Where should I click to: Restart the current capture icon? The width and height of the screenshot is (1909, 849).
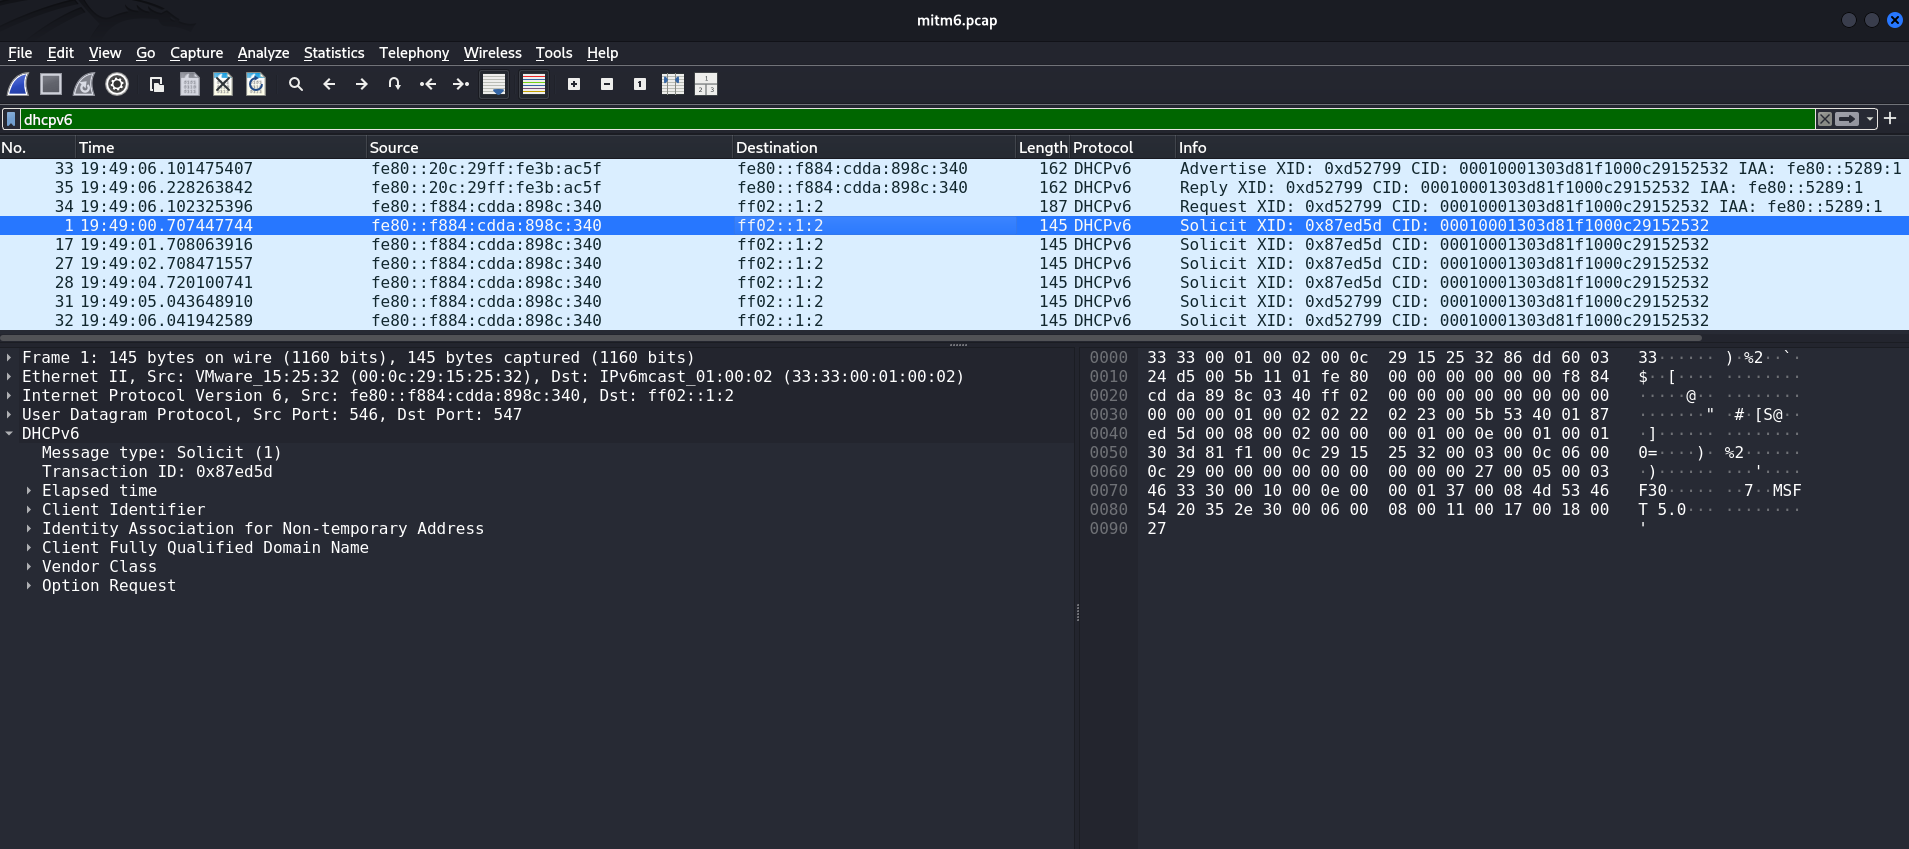point(84,85)
